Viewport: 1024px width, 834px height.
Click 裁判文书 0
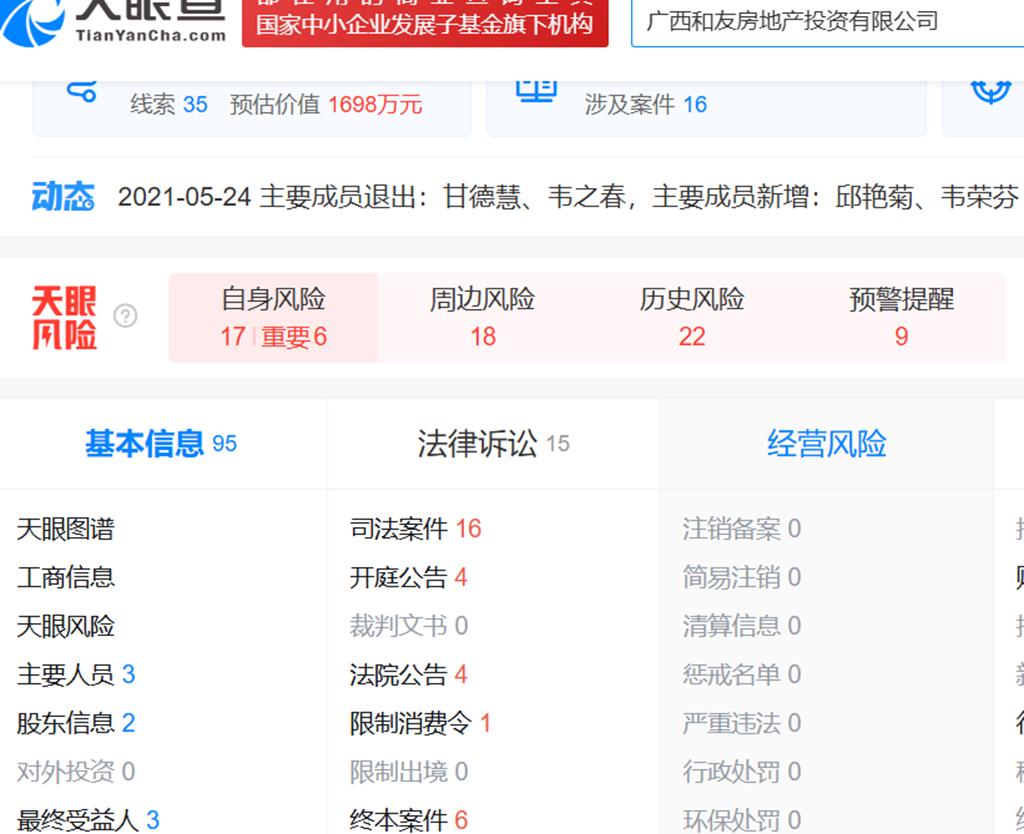pos(409,626)
